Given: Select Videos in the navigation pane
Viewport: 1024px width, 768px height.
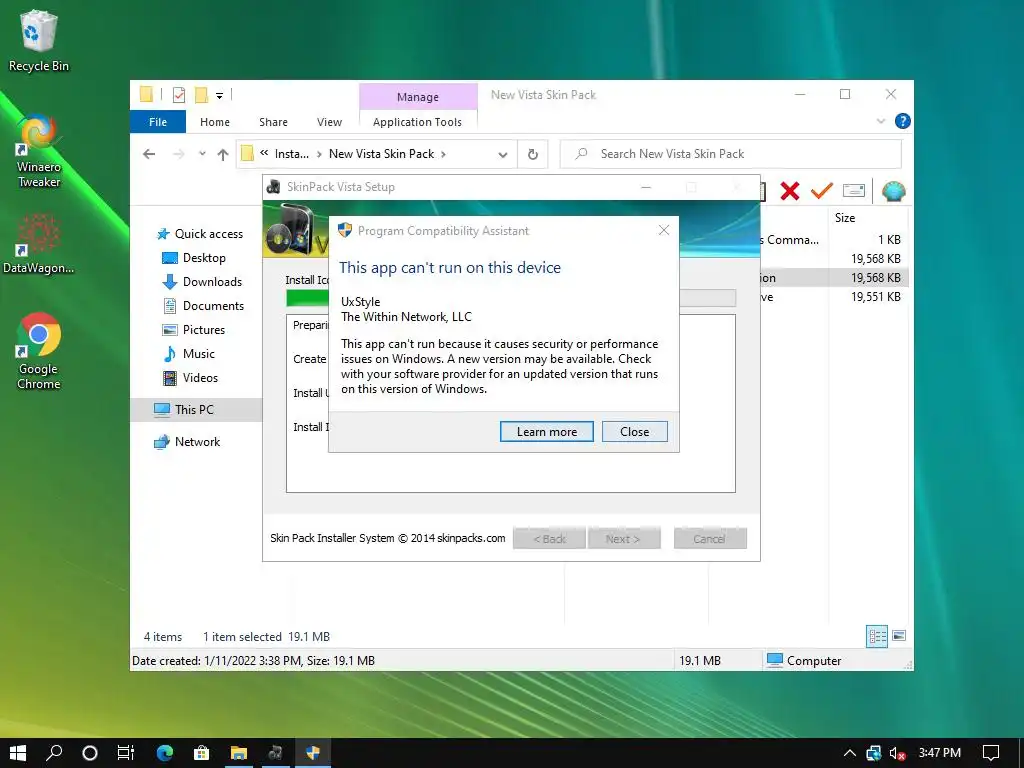Looking at the screenshot, I should tap(190, 378).
